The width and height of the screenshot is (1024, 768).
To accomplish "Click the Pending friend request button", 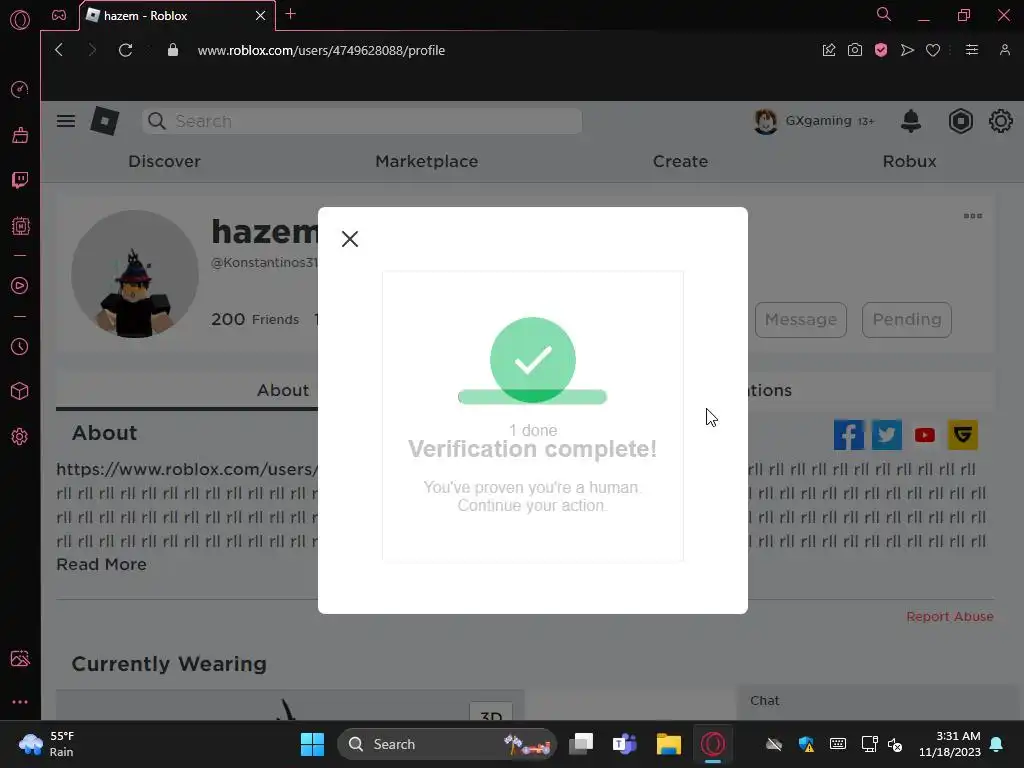I will [x=906, y=319].
